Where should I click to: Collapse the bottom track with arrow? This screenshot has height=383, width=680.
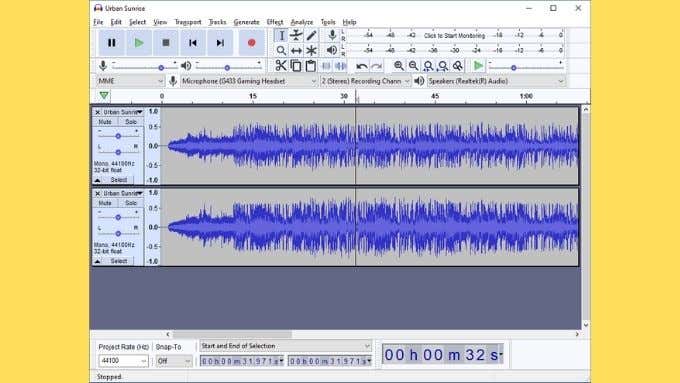(98, 261)
